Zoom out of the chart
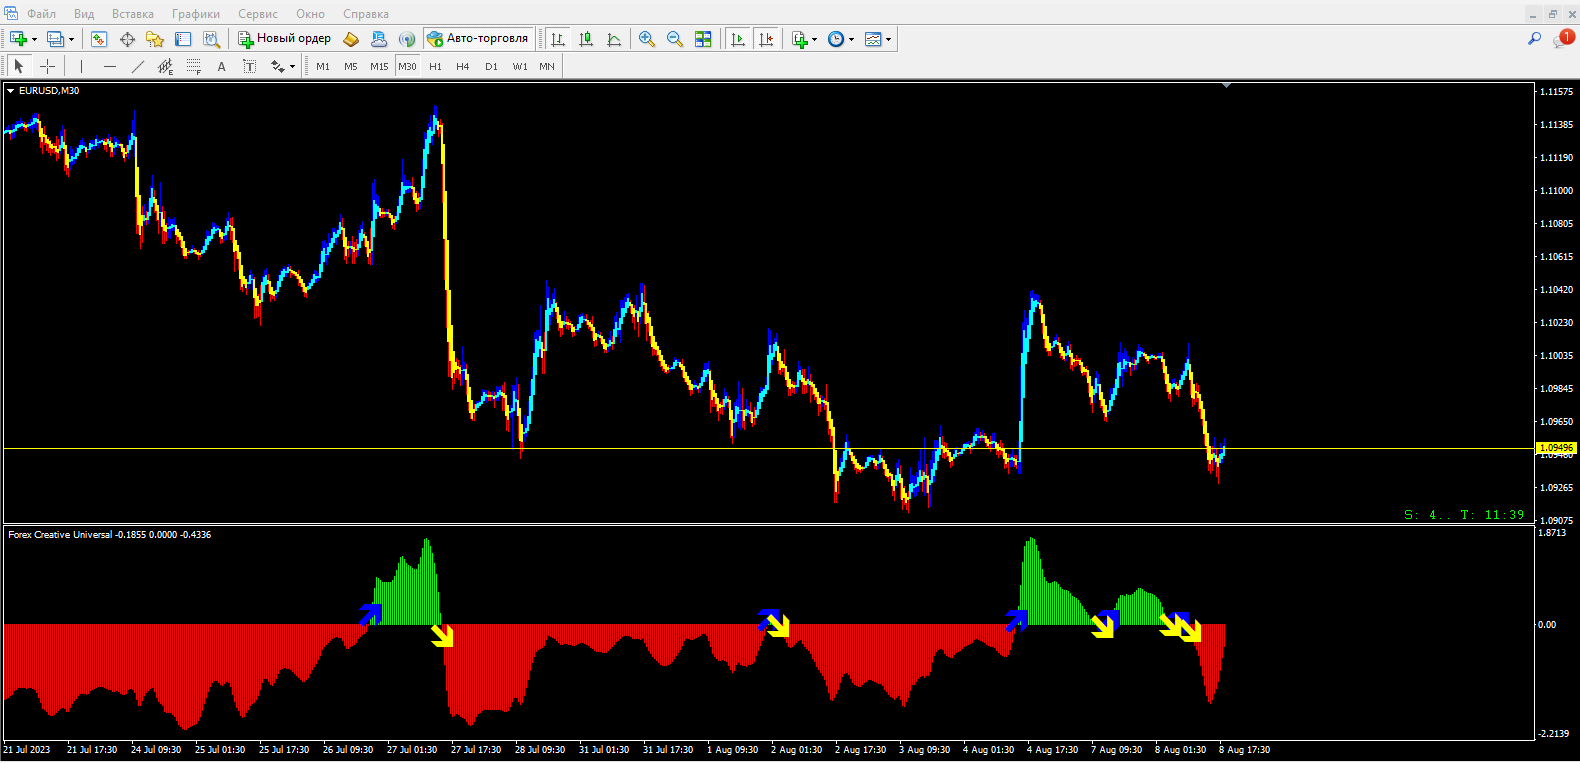This screenshot has width=1580, height=763. click(675, 39)
